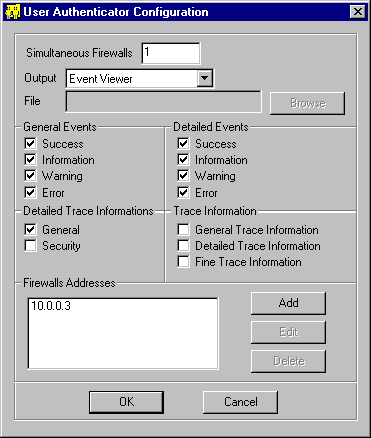The height and width of the screenshot is (438, 371).
Task: Click the User Authenticator title bar icon
Action: coord(13,12)
